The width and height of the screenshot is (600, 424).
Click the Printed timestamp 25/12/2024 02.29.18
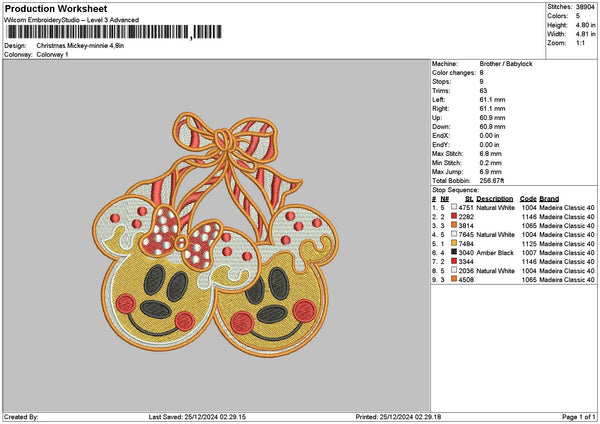pos(410,417)
